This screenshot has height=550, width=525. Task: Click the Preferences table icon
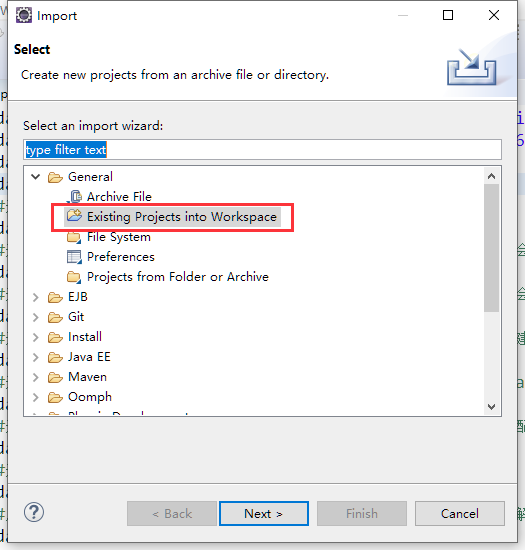(74, 257)
